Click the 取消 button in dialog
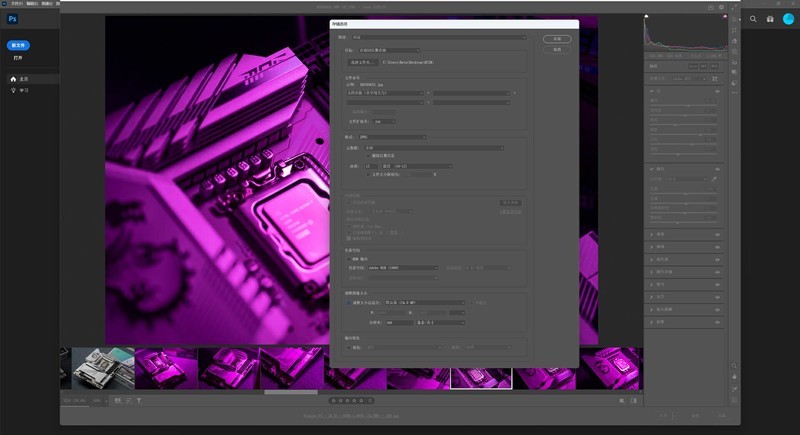 [557, 49]
